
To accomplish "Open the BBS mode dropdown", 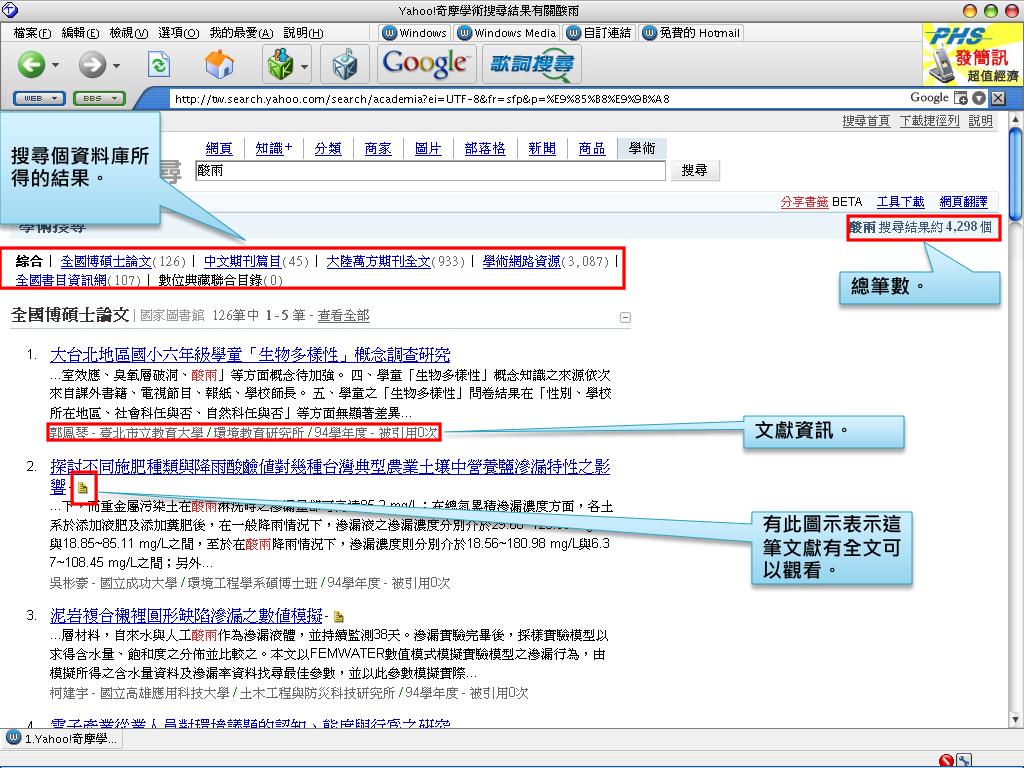I will pos(99,99).
